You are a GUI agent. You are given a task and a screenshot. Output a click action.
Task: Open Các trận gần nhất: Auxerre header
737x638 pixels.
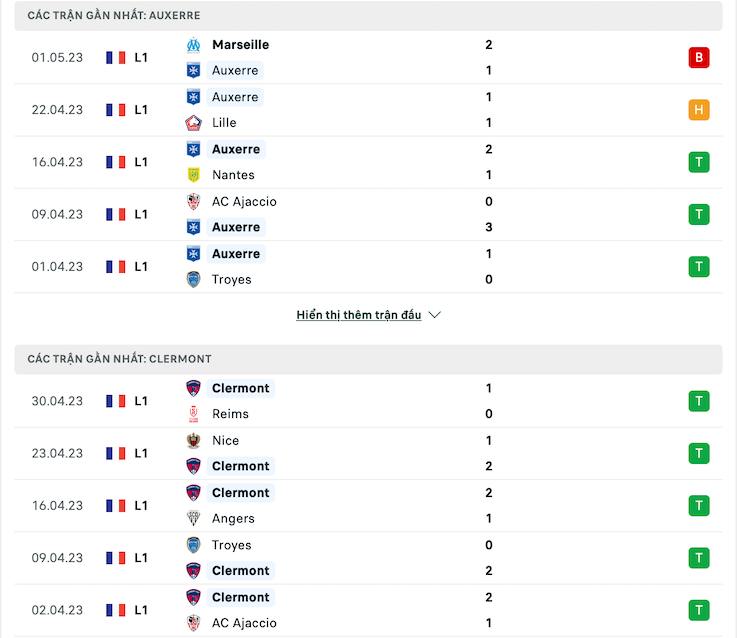coord(368,16)
